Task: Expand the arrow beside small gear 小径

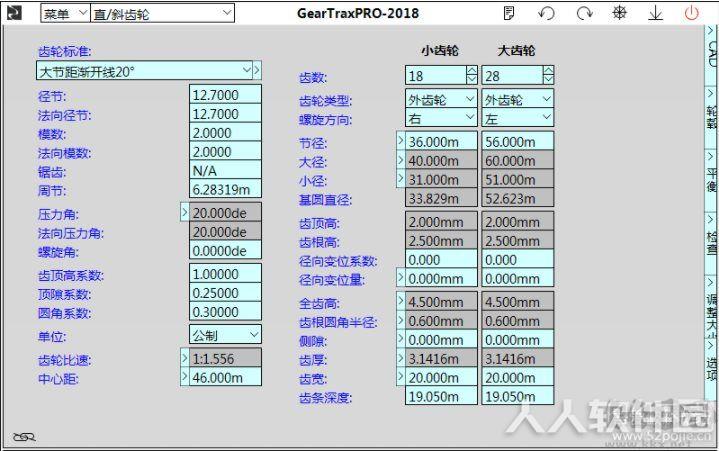Action: click(x=400, y=178)
